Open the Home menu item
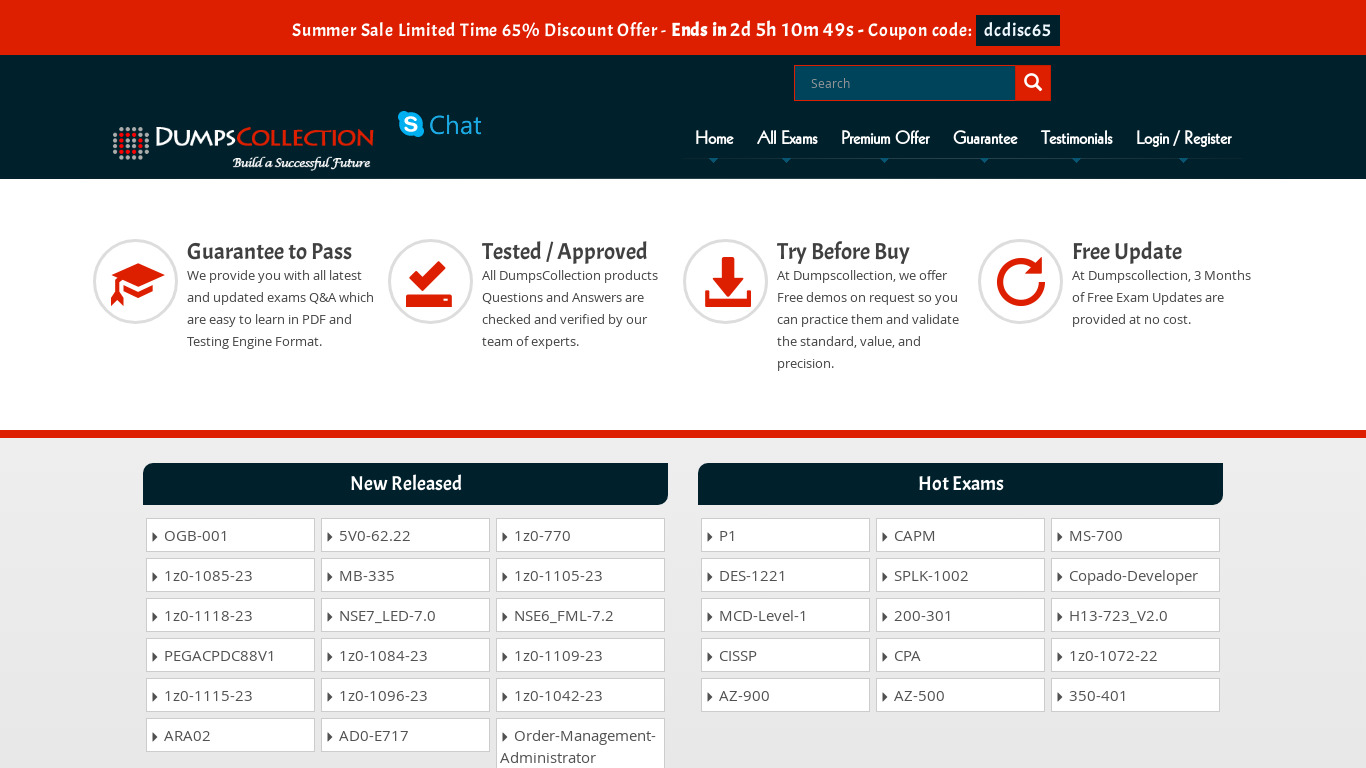Image resolution: width=1366 pixels, height=768 pixels. coord(714,138)
